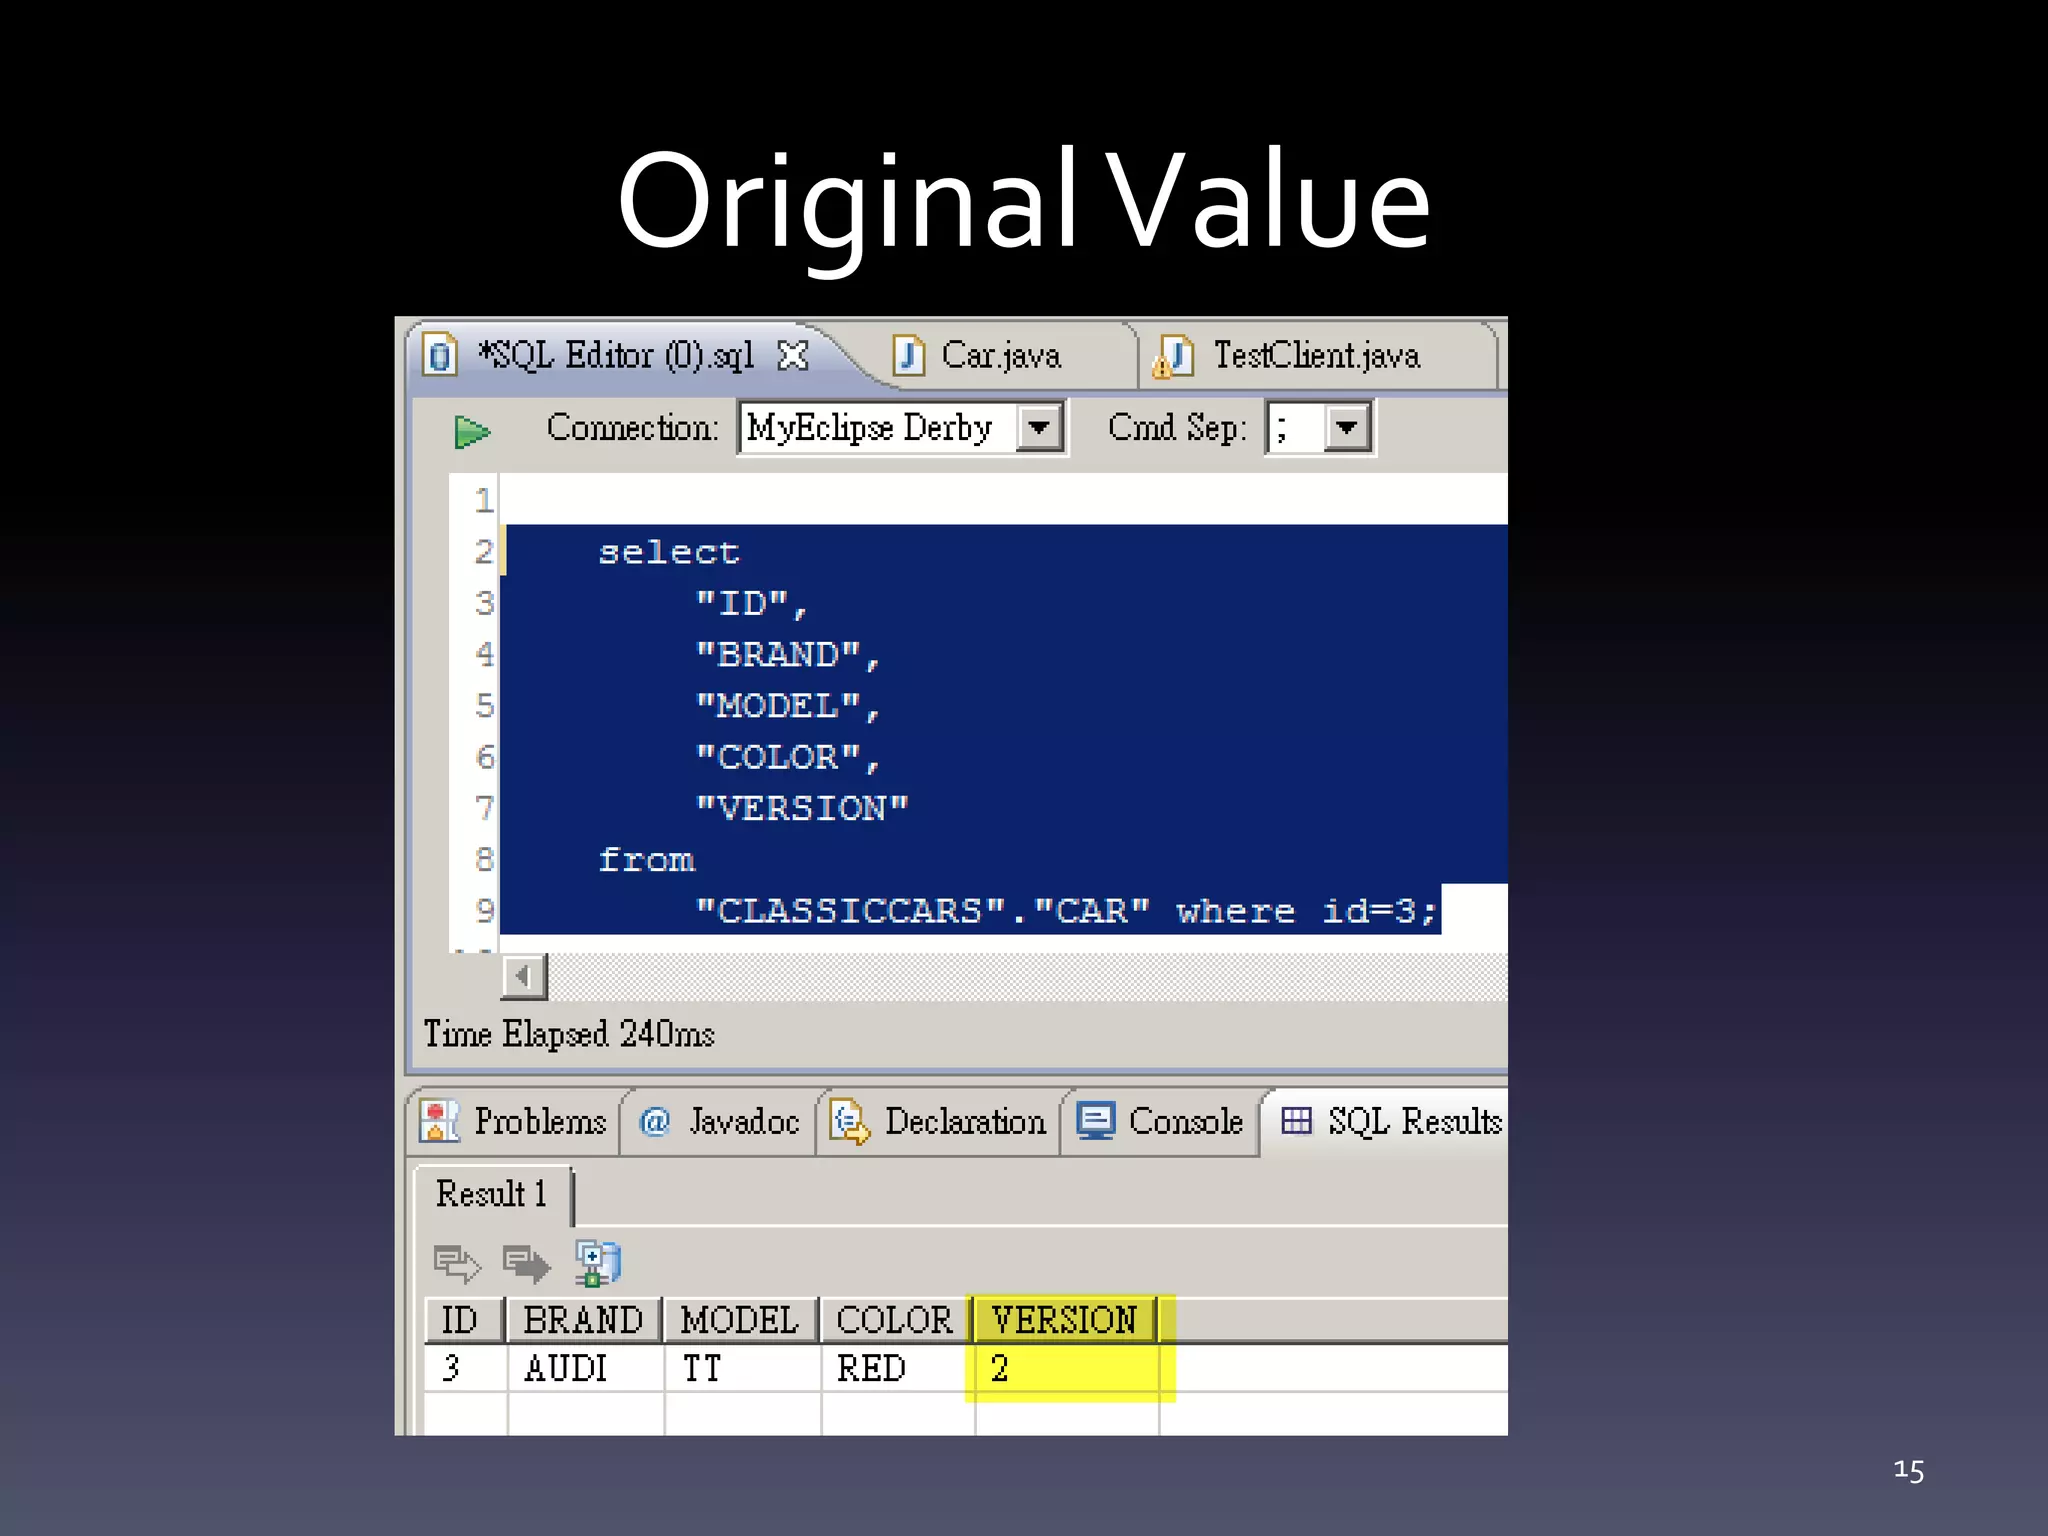This screenshot has width=2048, height=1536.
Task: Click the Problems tab icon
Action: (x=439, y=1121)
